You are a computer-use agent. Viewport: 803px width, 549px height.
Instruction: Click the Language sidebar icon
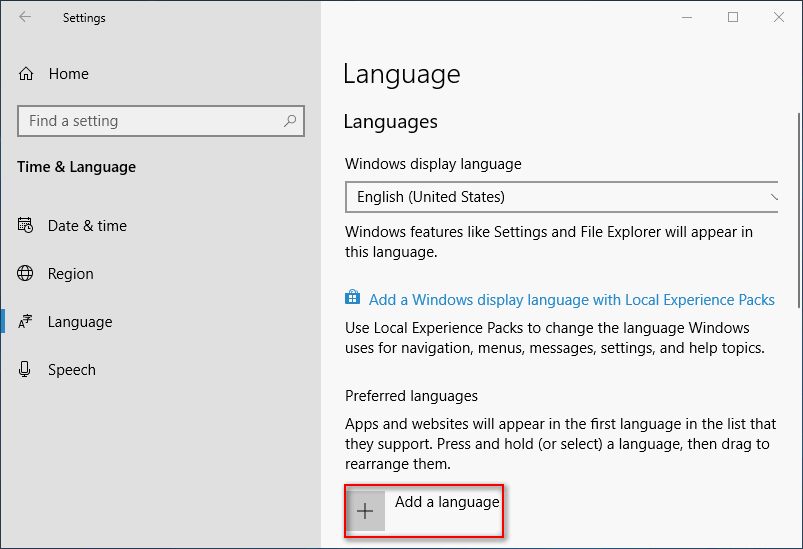pos(25,322)
